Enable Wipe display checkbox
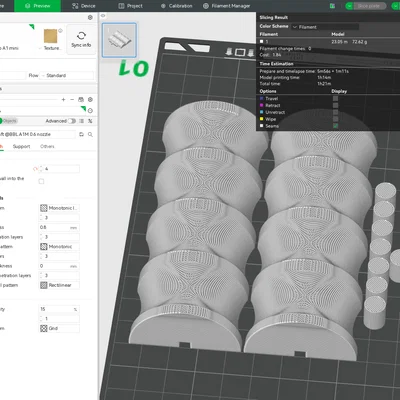This screenshot has height=400, width=400. point(335,119)
